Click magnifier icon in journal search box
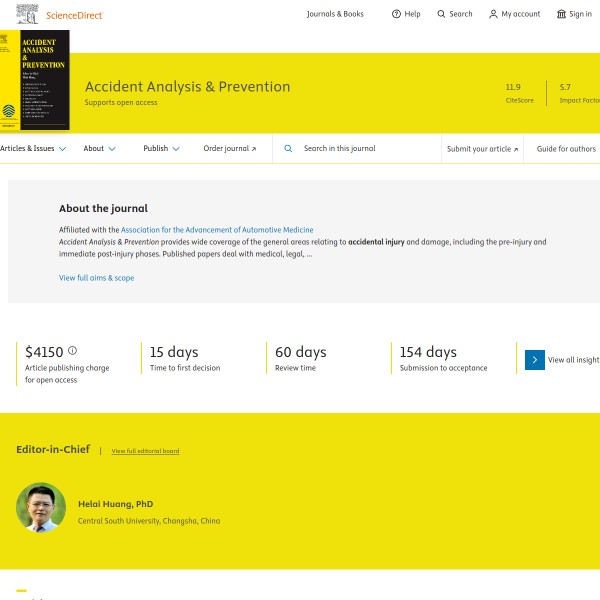The image size is (600, 600). 288,149
